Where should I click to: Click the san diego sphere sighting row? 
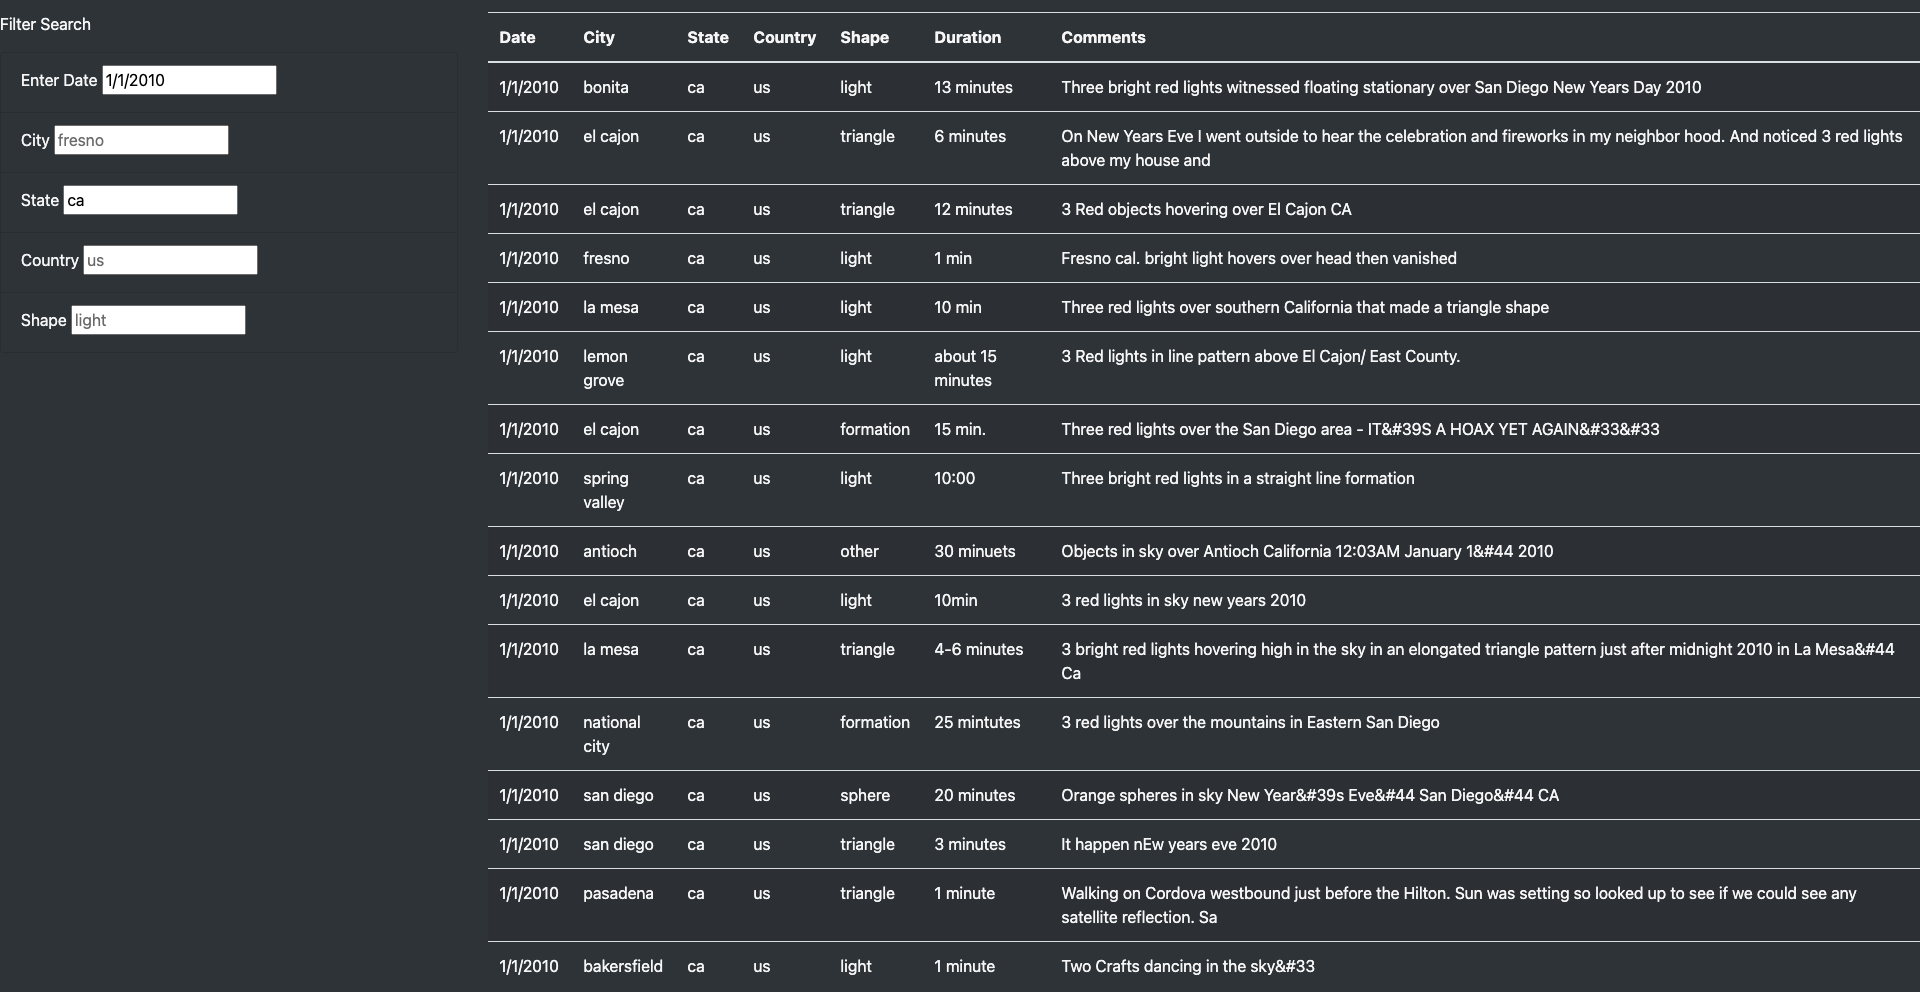coord(1000,795)
